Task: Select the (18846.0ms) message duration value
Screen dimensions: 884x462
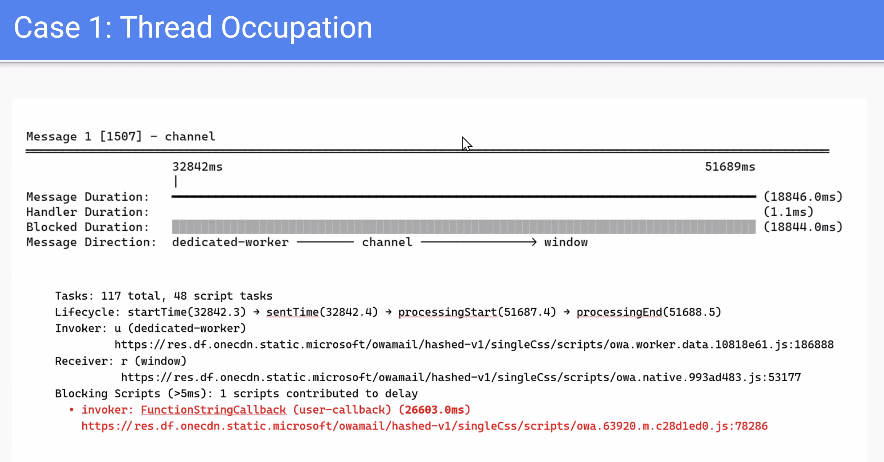Action: [x=803, y=197]
